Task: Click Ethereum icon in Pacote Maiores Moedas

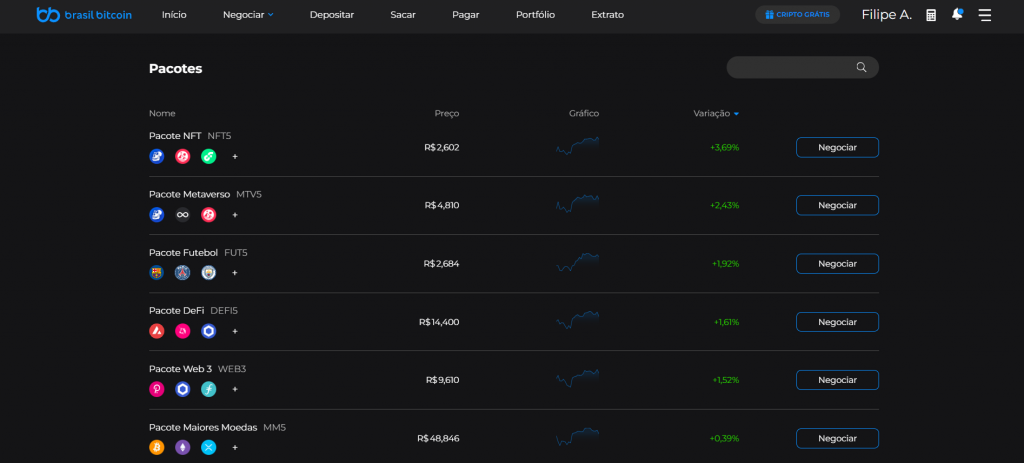Action: [183, 447]
